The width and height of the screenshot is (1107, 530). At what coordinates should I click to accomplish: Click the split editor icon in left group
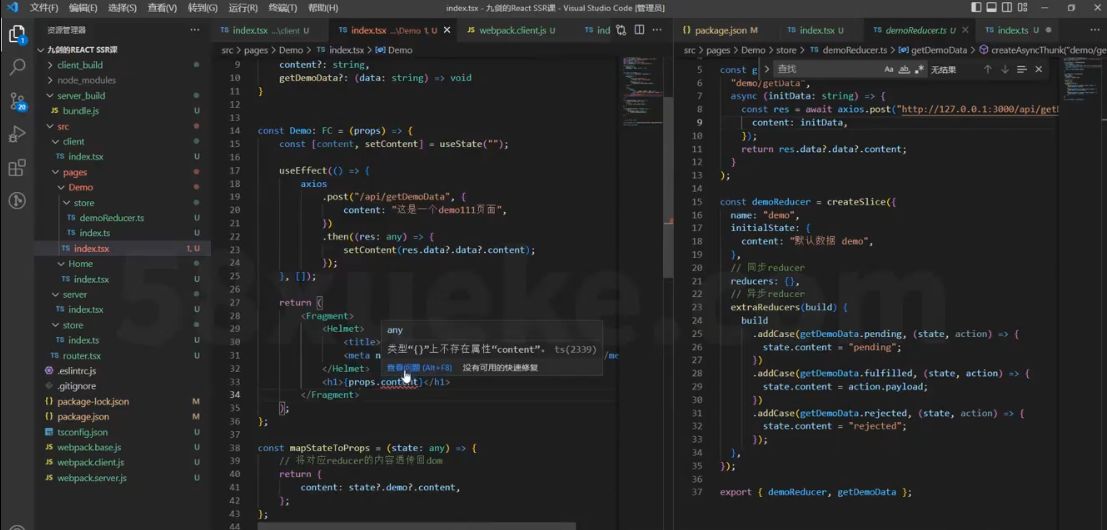pyautogui.click(x=639, y=30)
